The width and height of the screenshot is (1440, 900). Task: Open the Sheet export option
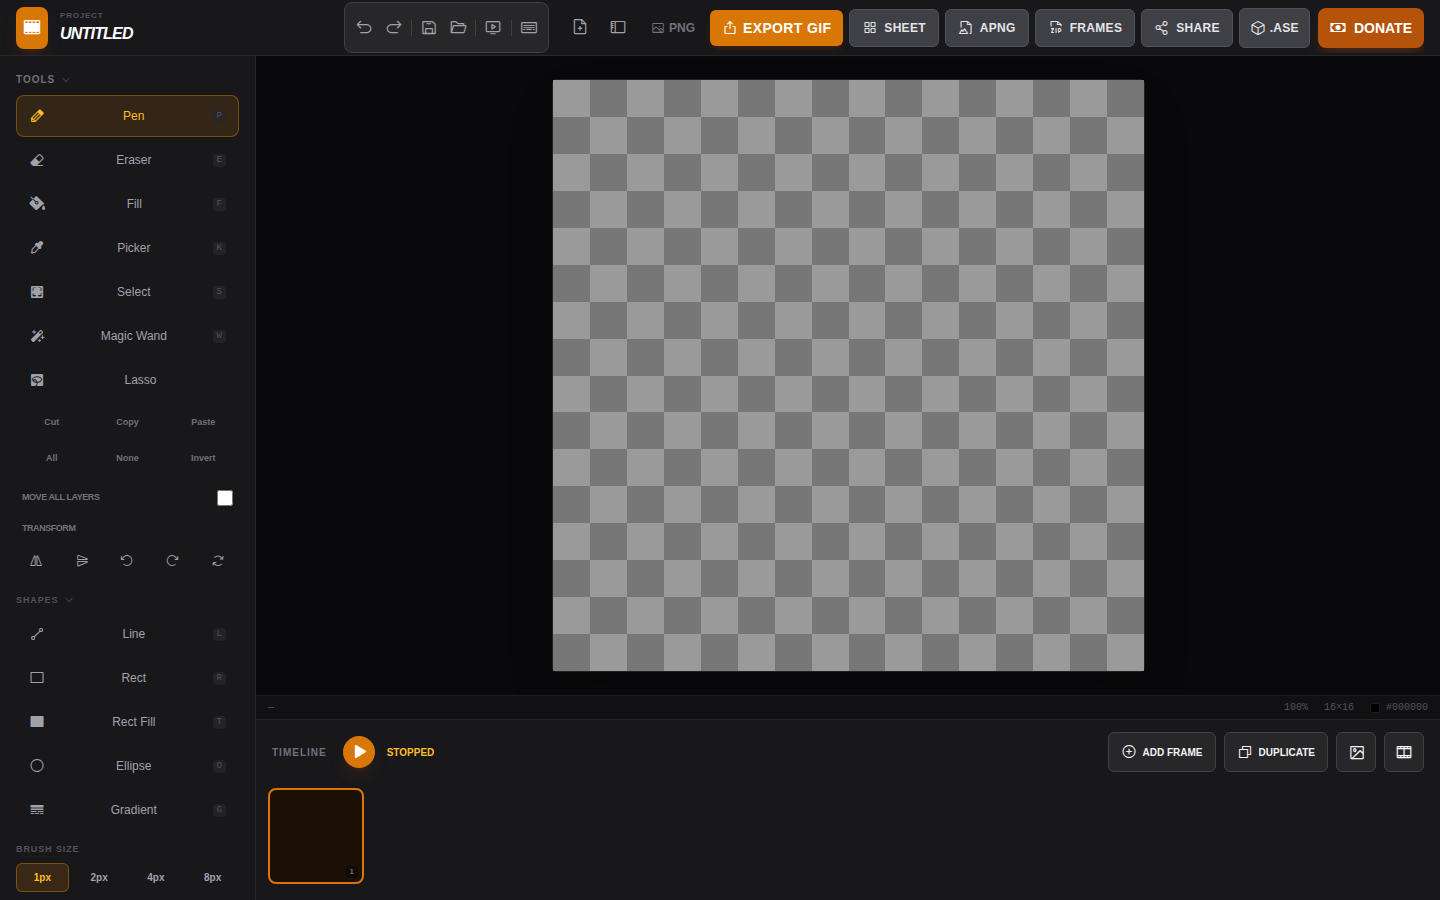pyautogui.click(x=894, y=28)
